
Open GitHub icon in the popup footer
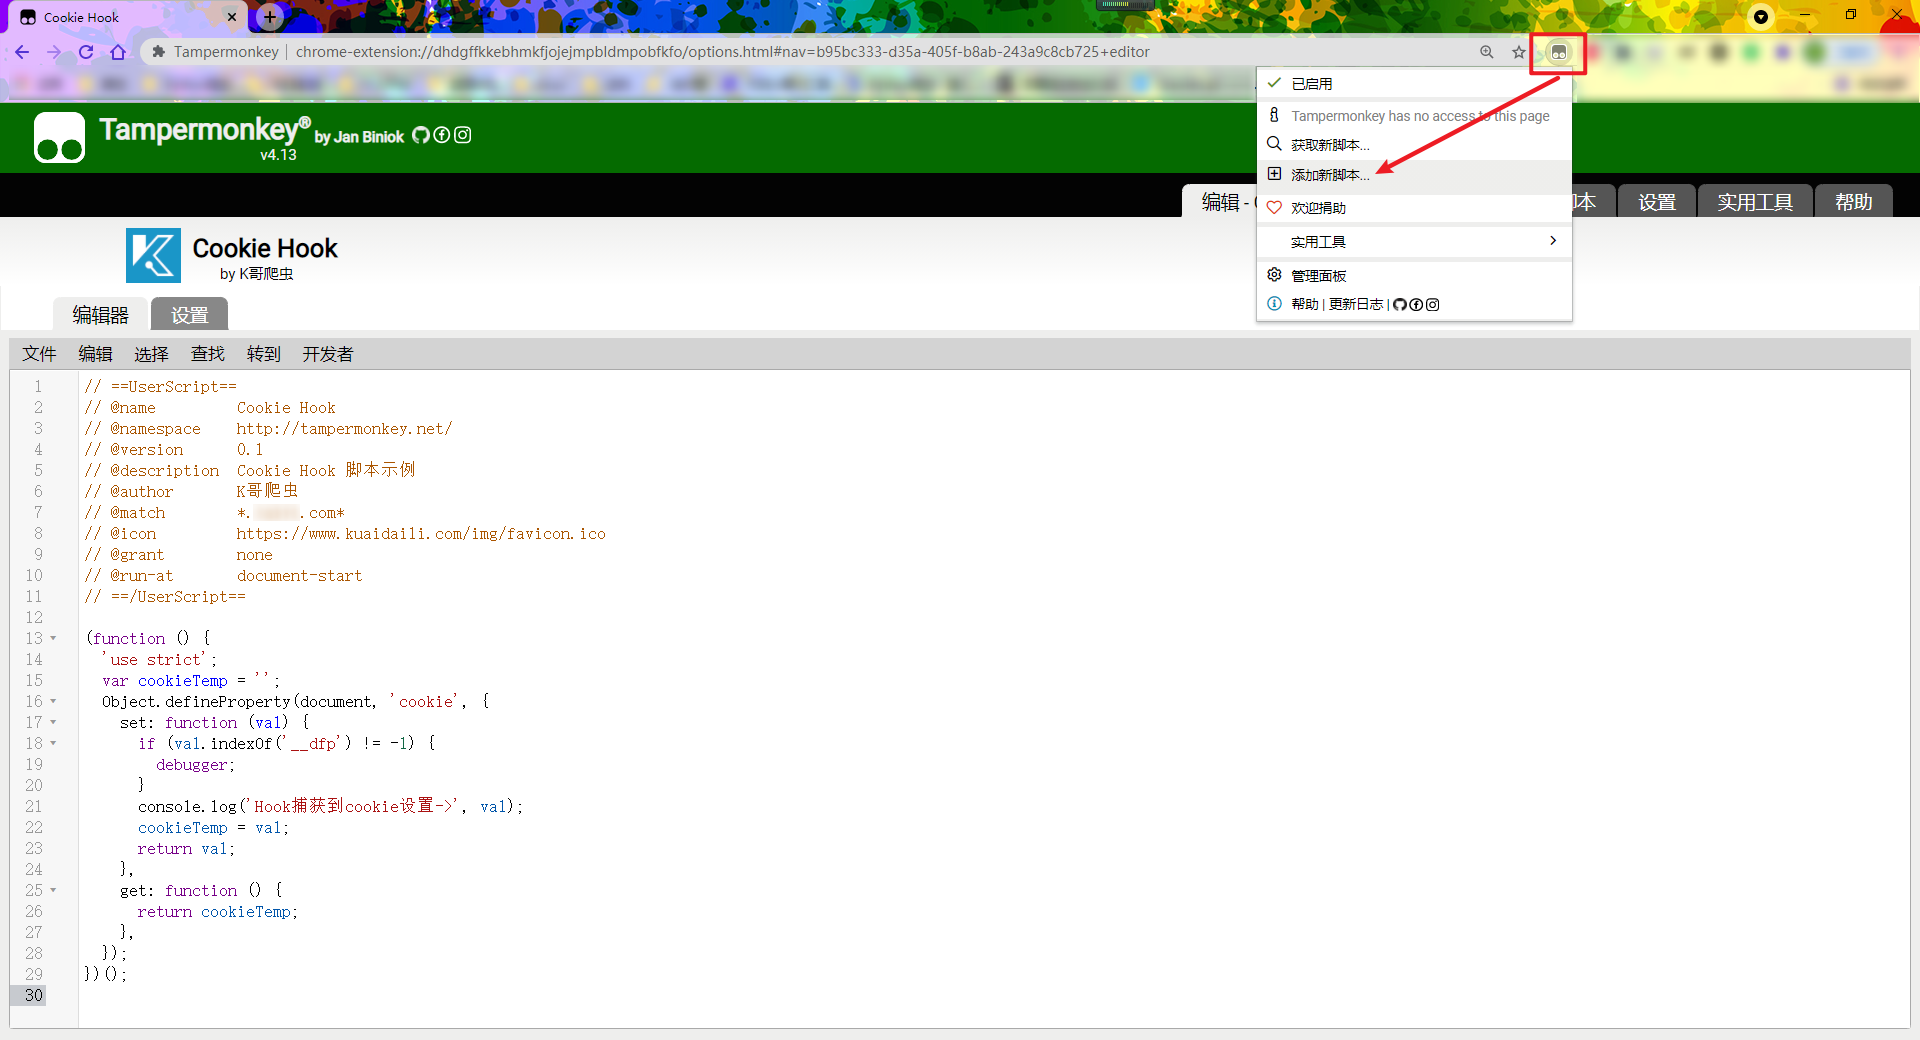click(1400, 304)
